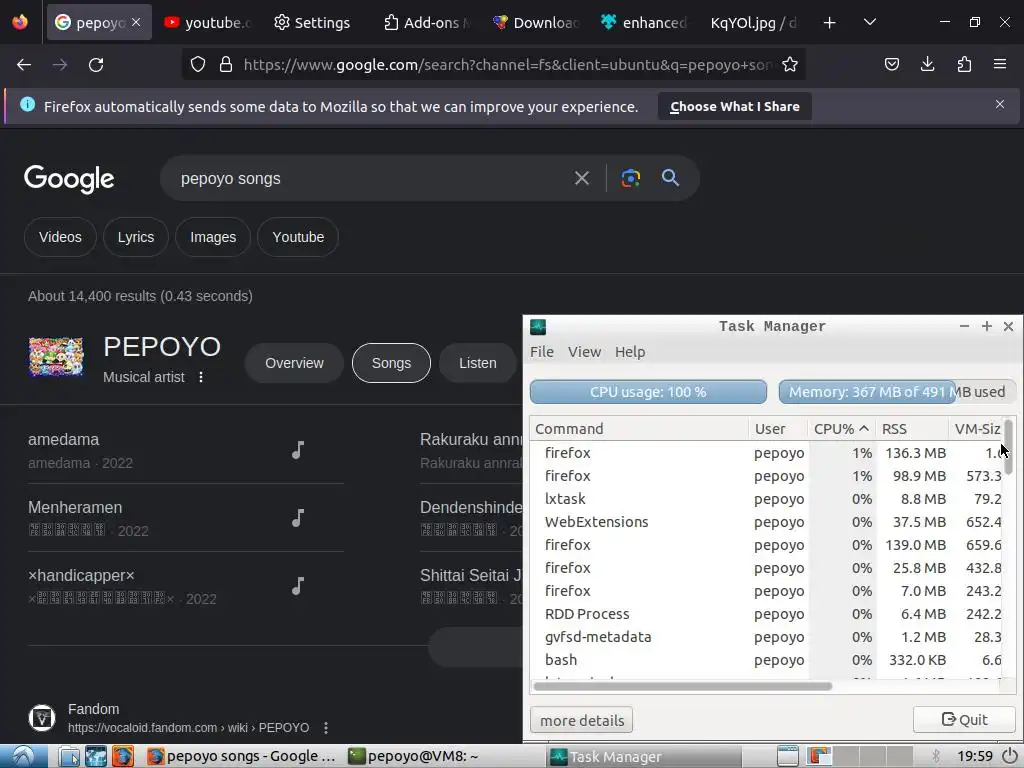Reload the current Google page

(x=96, y=65)
